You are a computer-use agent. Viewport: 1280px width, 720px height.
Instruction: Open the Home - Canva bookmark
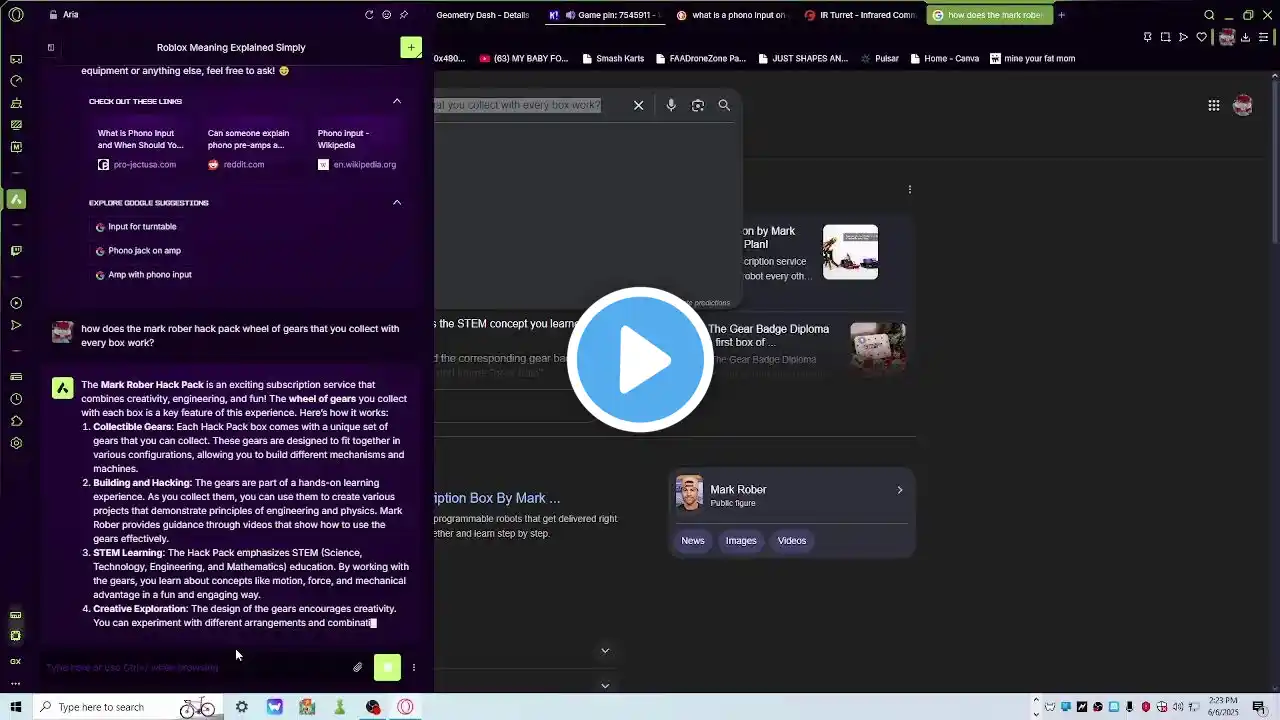tap(944, 59)
